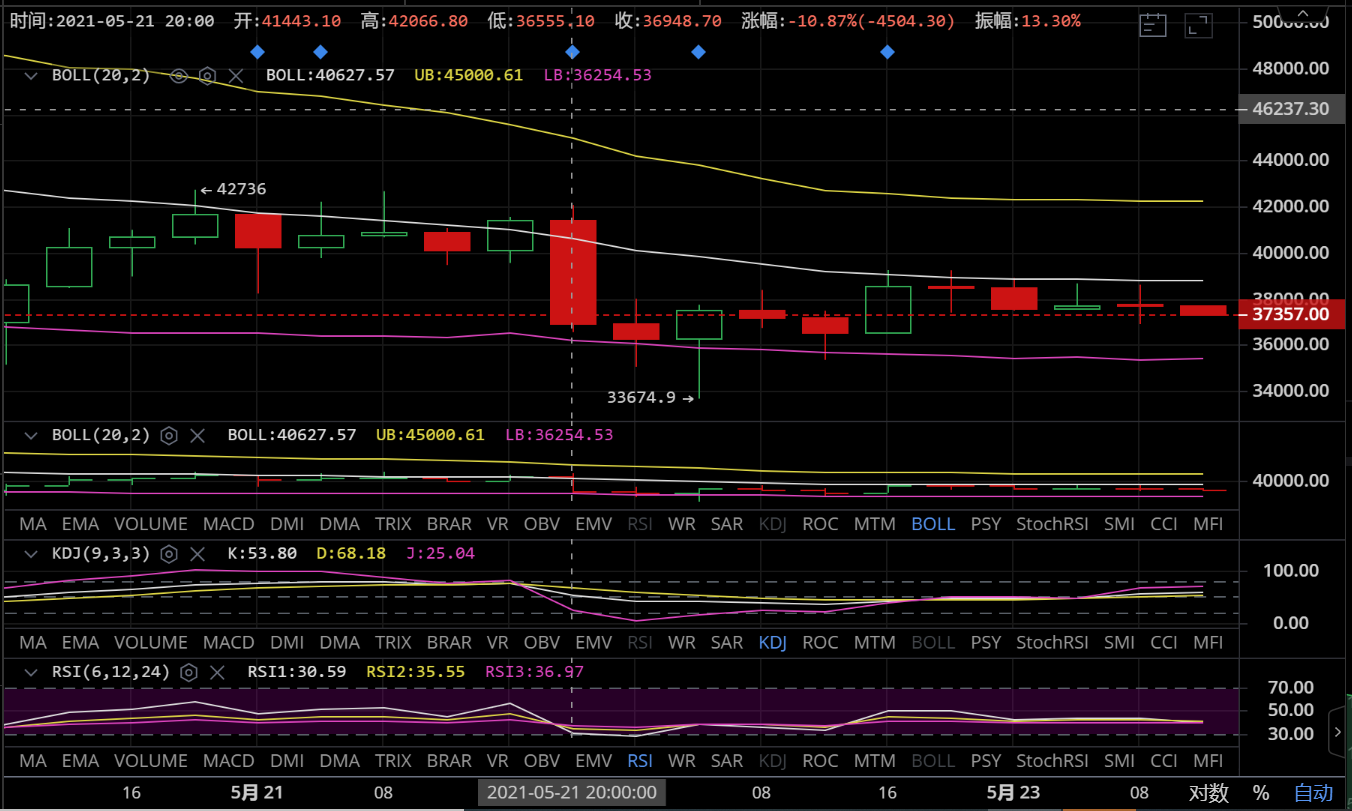Open RSI indicator settings gear

(188, 672)
